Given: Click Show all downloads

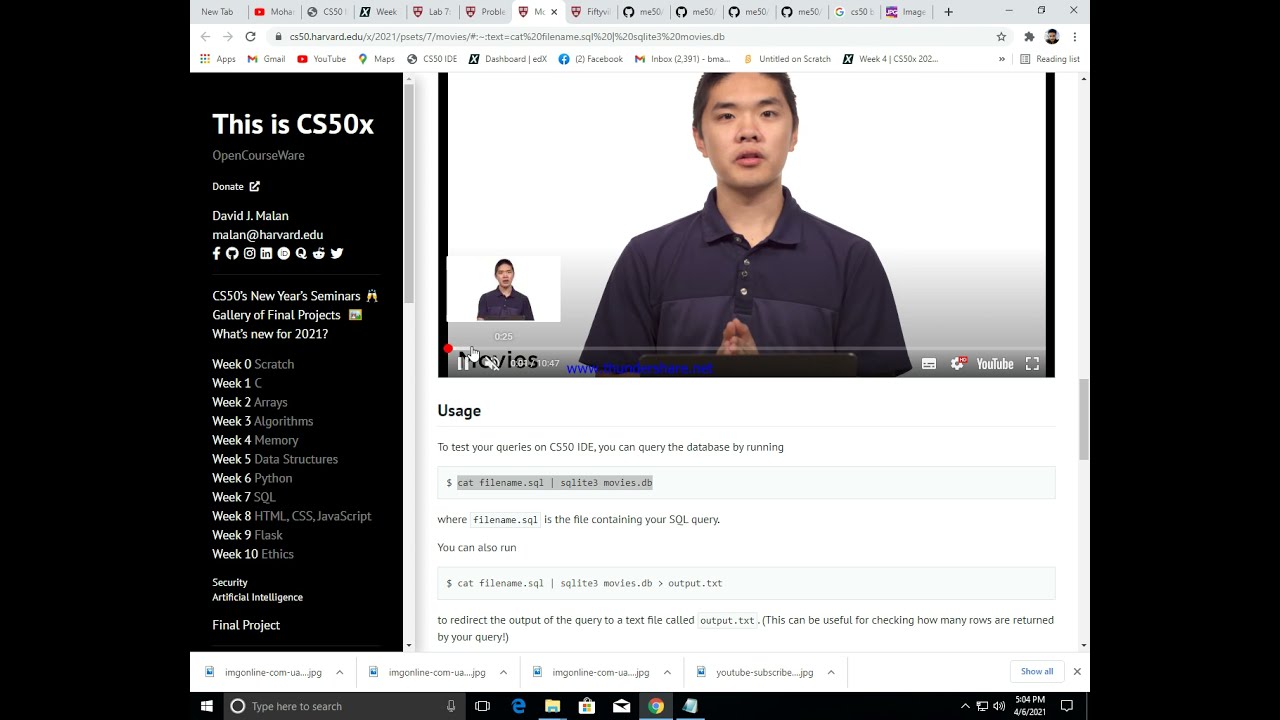Looking at the screenshot, I should pos(1037,671).
